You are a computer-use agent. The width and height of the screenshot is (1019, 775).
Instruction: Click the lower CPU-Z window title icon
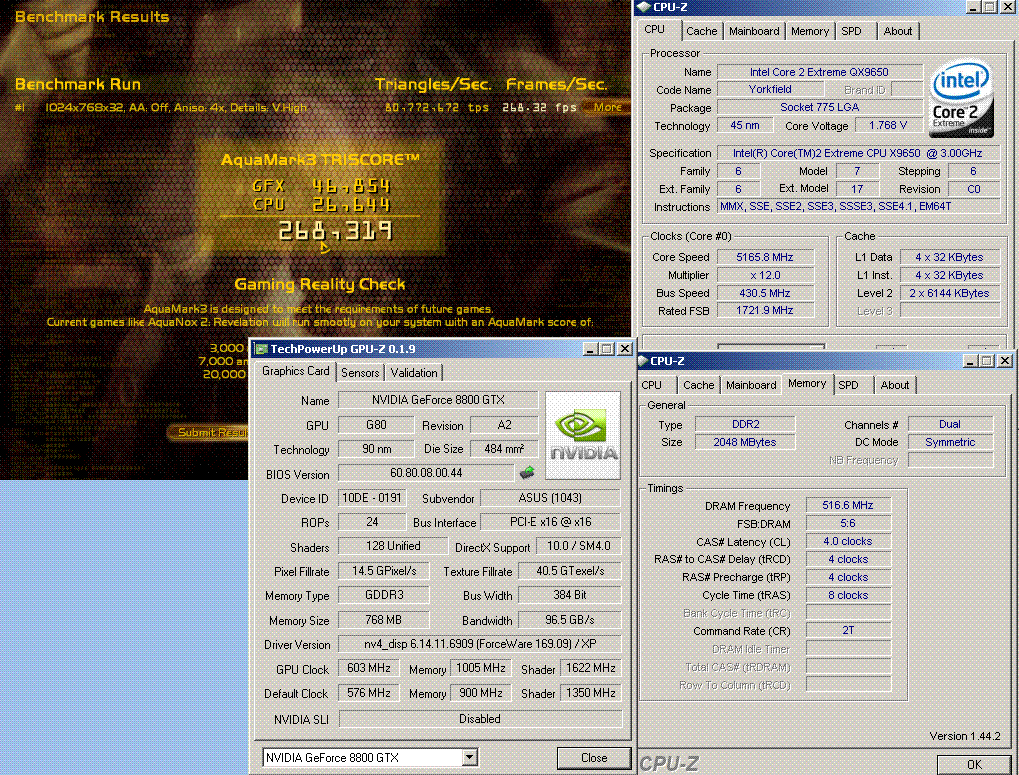pyautogui.click(x=642, y=361)
